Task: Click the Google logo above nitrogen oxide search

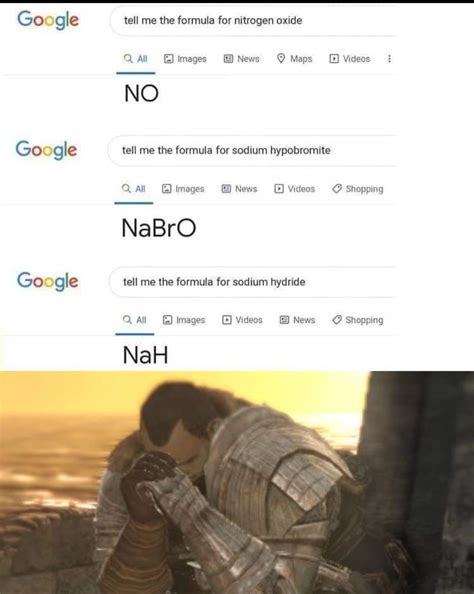Action: (48, 20)
